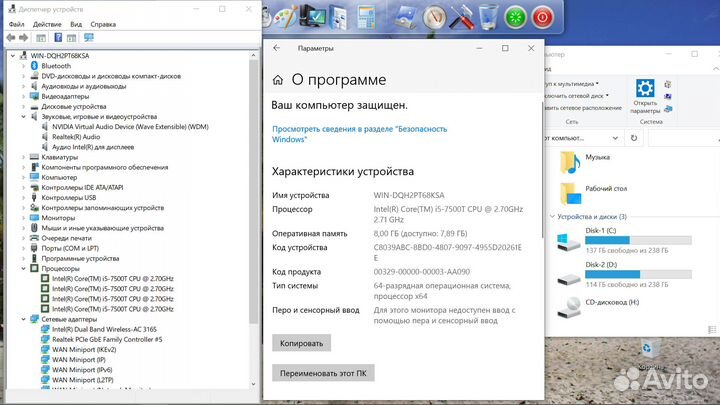This screenshot has height=405, width=720.
Task: Collapse Звуковые, игровые и видеоустройства node
Action: [x=23, y=117]
